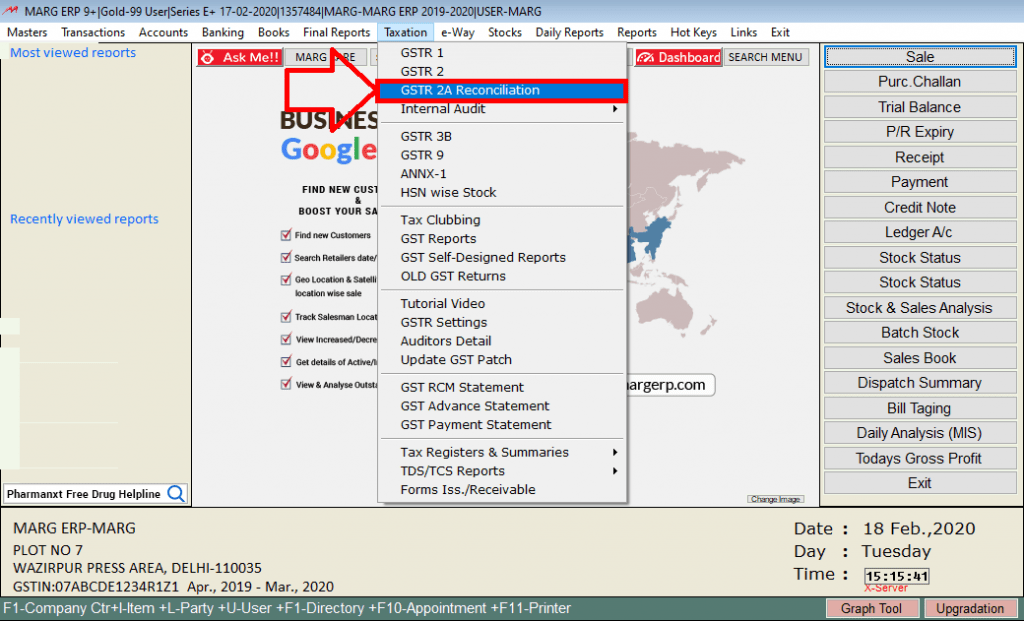Open GST Advance Statement entry

click(x=502, y=406)
